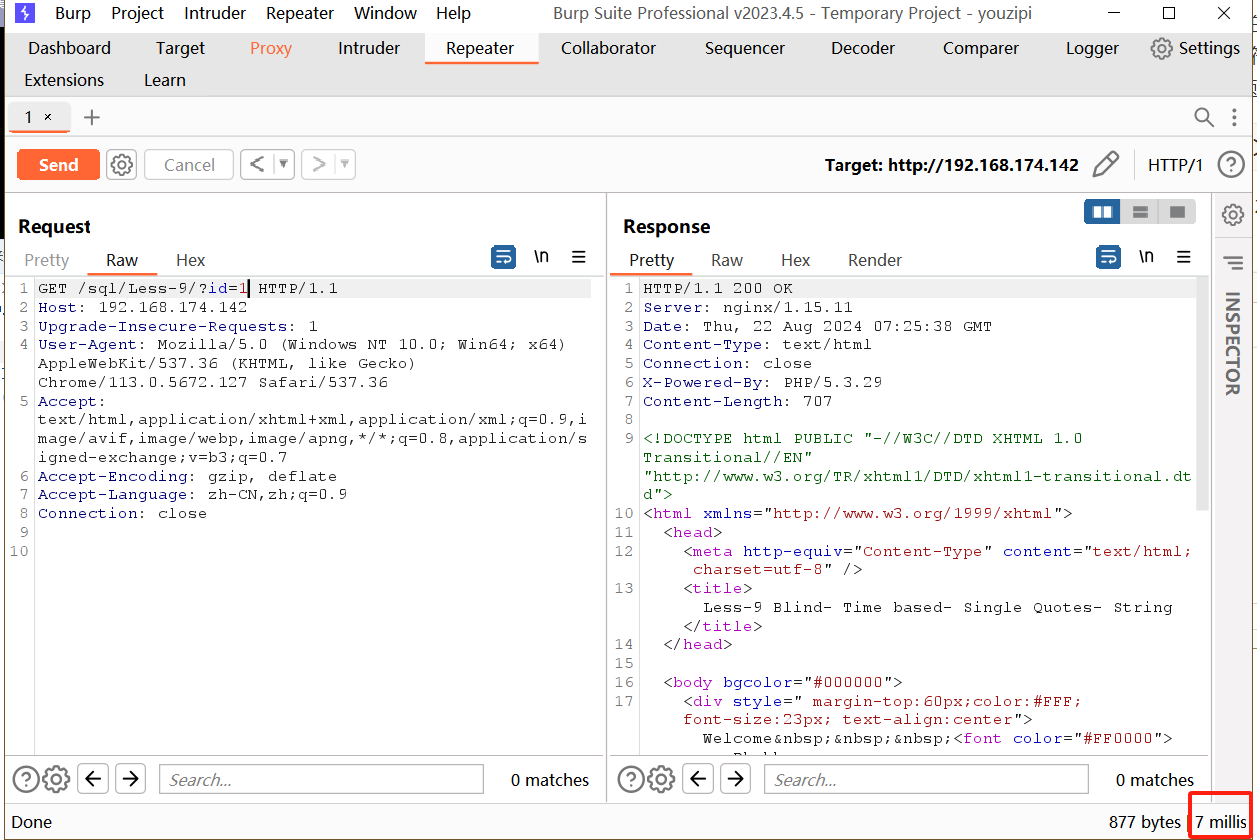Show Response in Raw view
Image resolution: width=1257 pixels, height=840 pixels.
(x=727, y=260)
